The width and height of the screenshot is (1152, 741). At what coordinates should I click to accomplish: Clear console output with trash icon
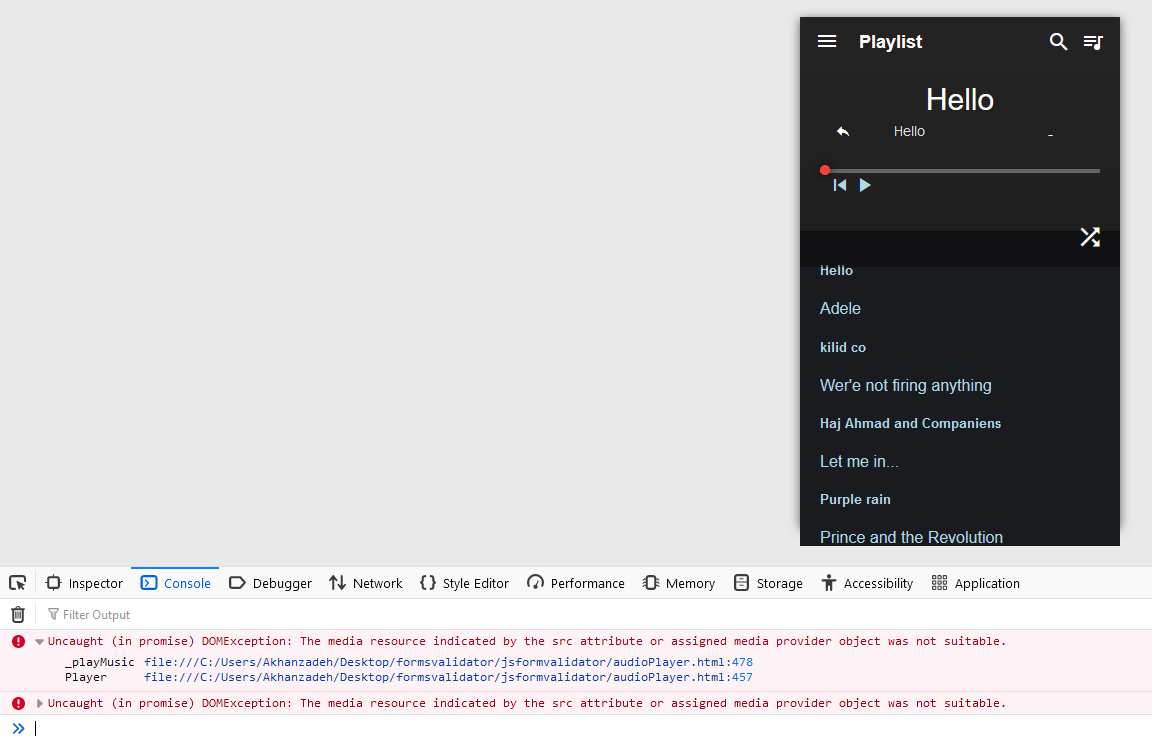click(18, 615)
